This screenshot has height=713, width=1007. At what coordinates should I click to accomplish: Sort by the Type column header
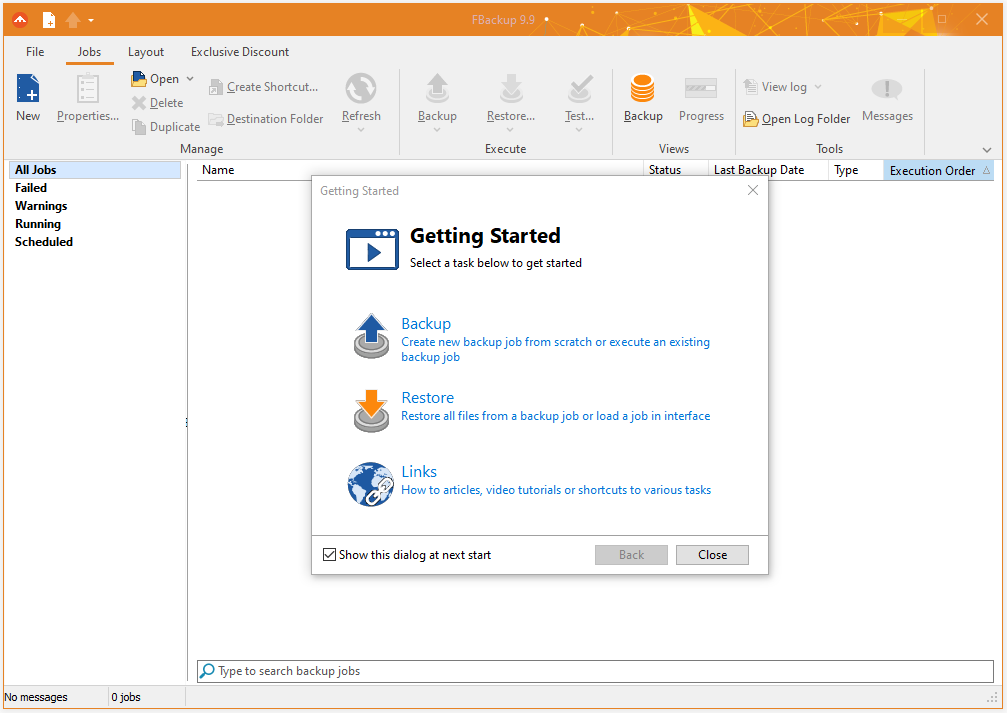click(856, 170)
